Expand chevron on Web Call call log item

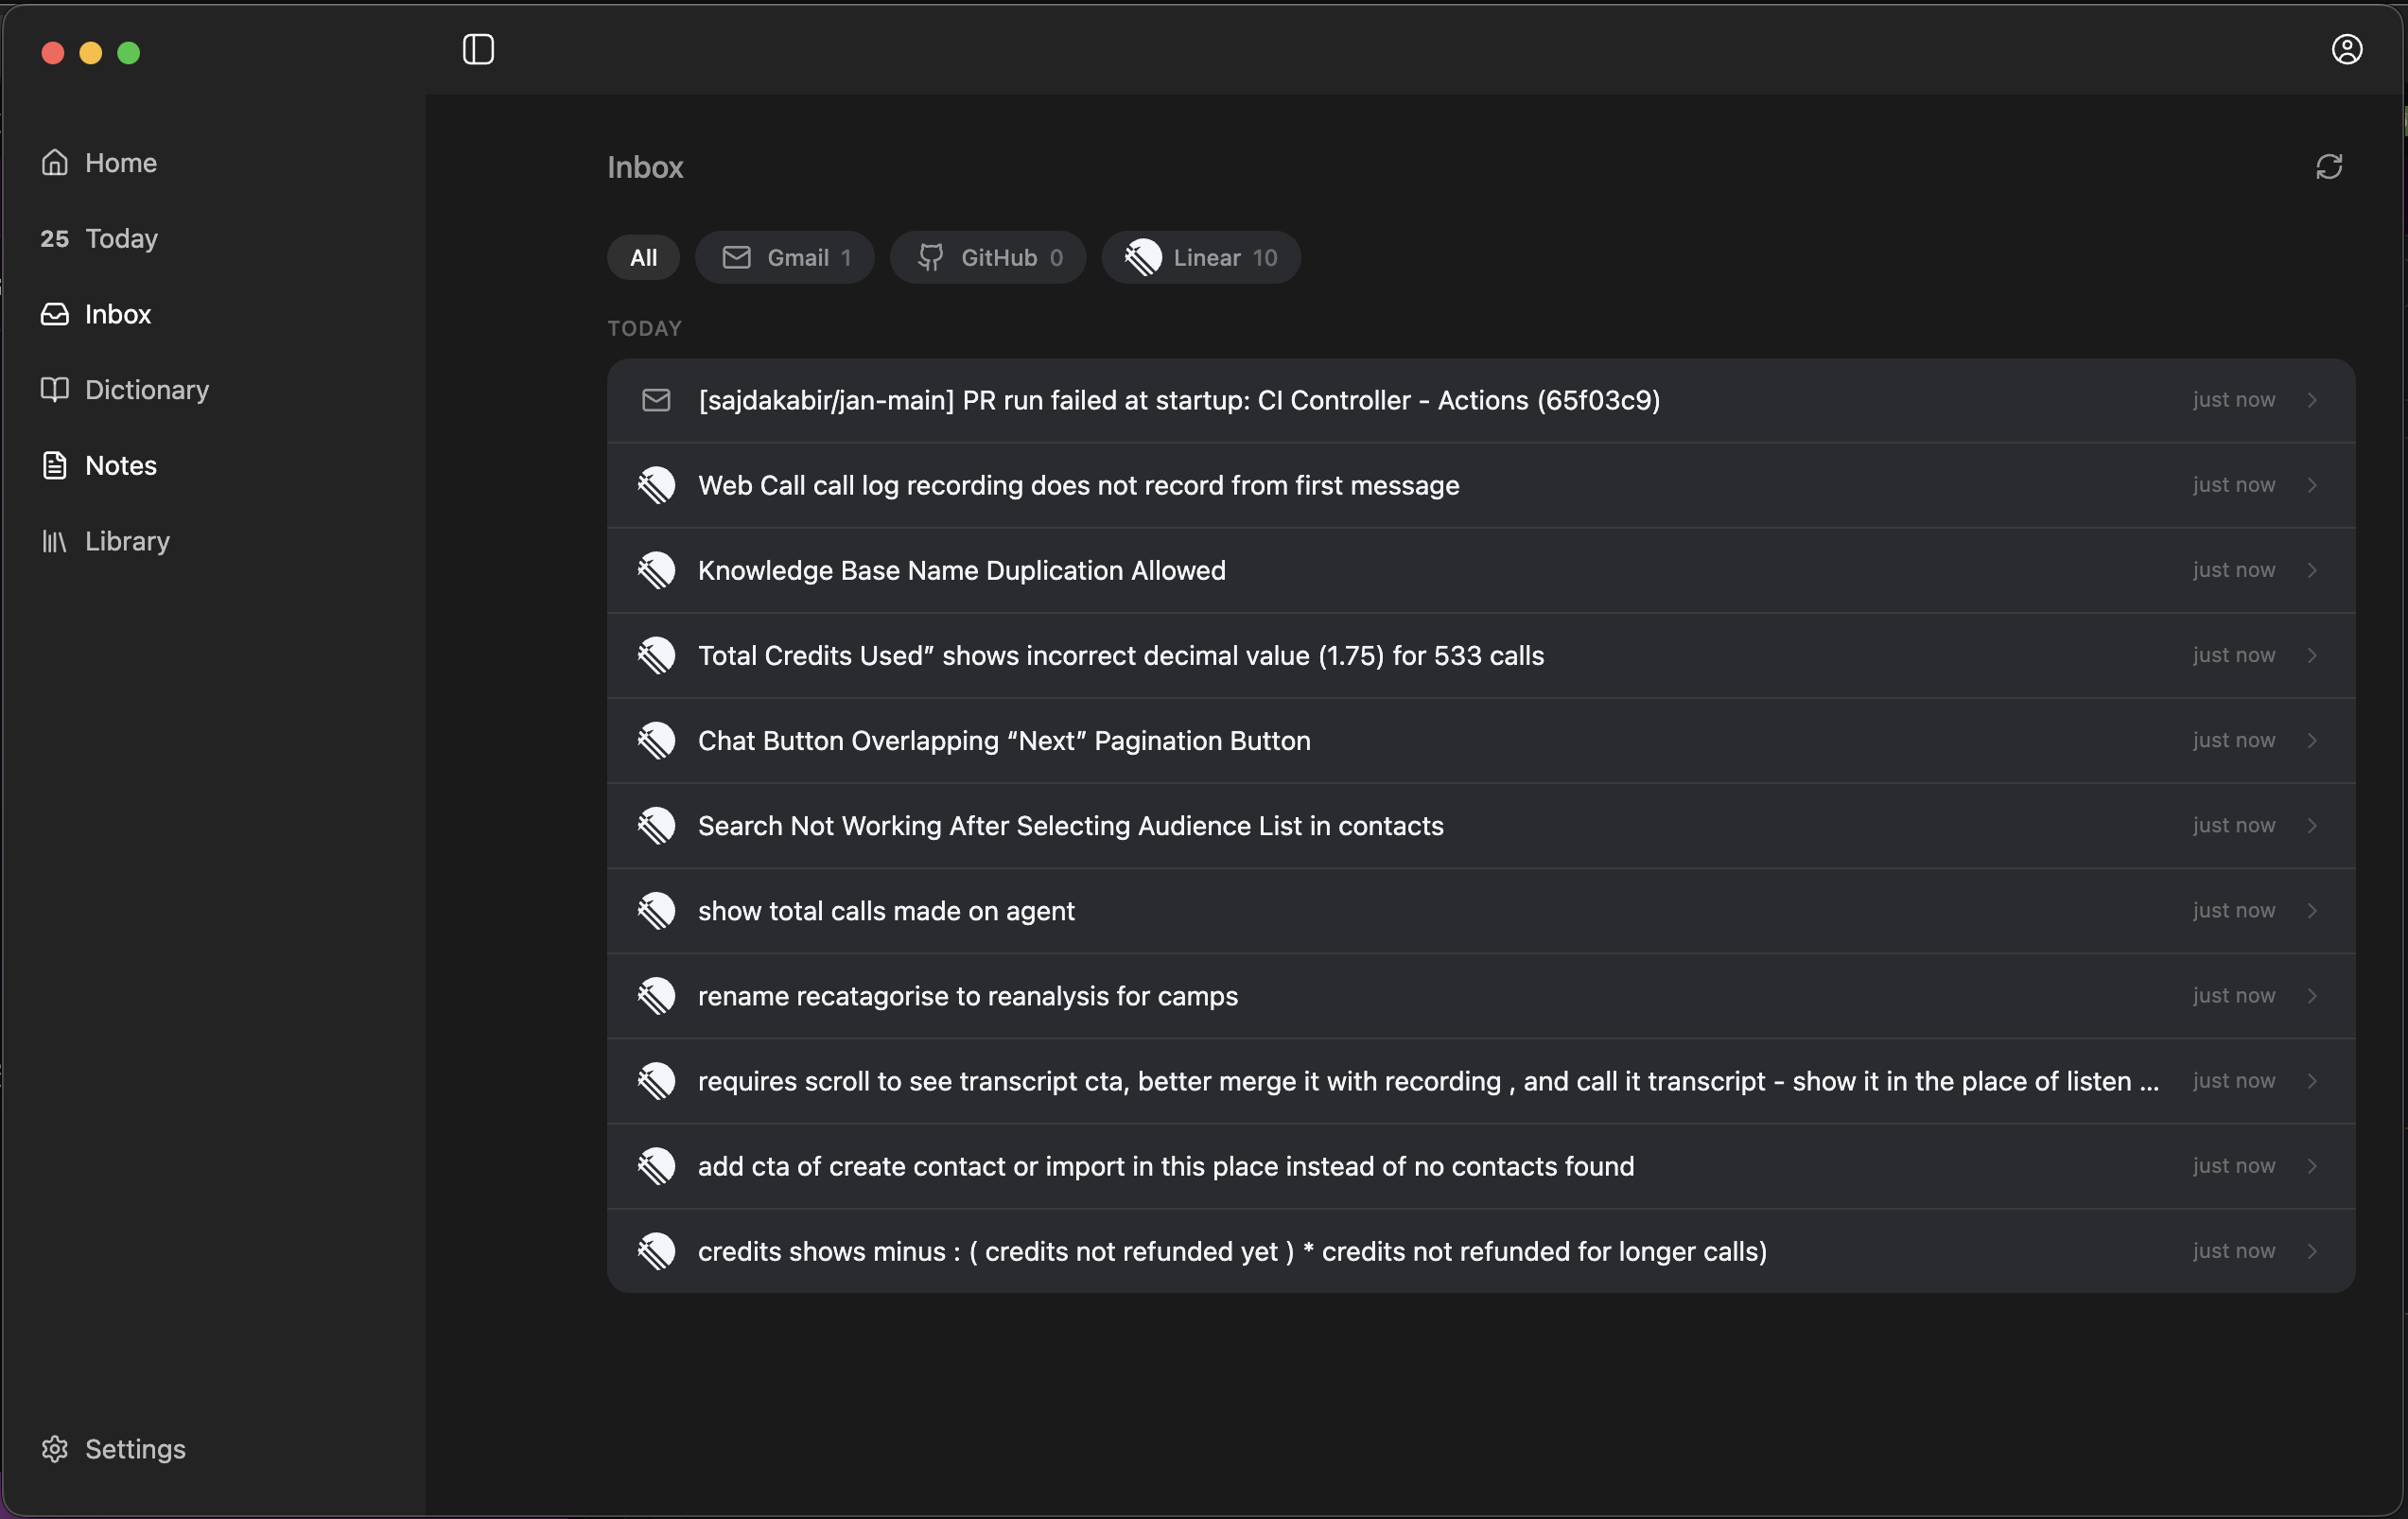pyautogui.click(x=2311, y=485)
